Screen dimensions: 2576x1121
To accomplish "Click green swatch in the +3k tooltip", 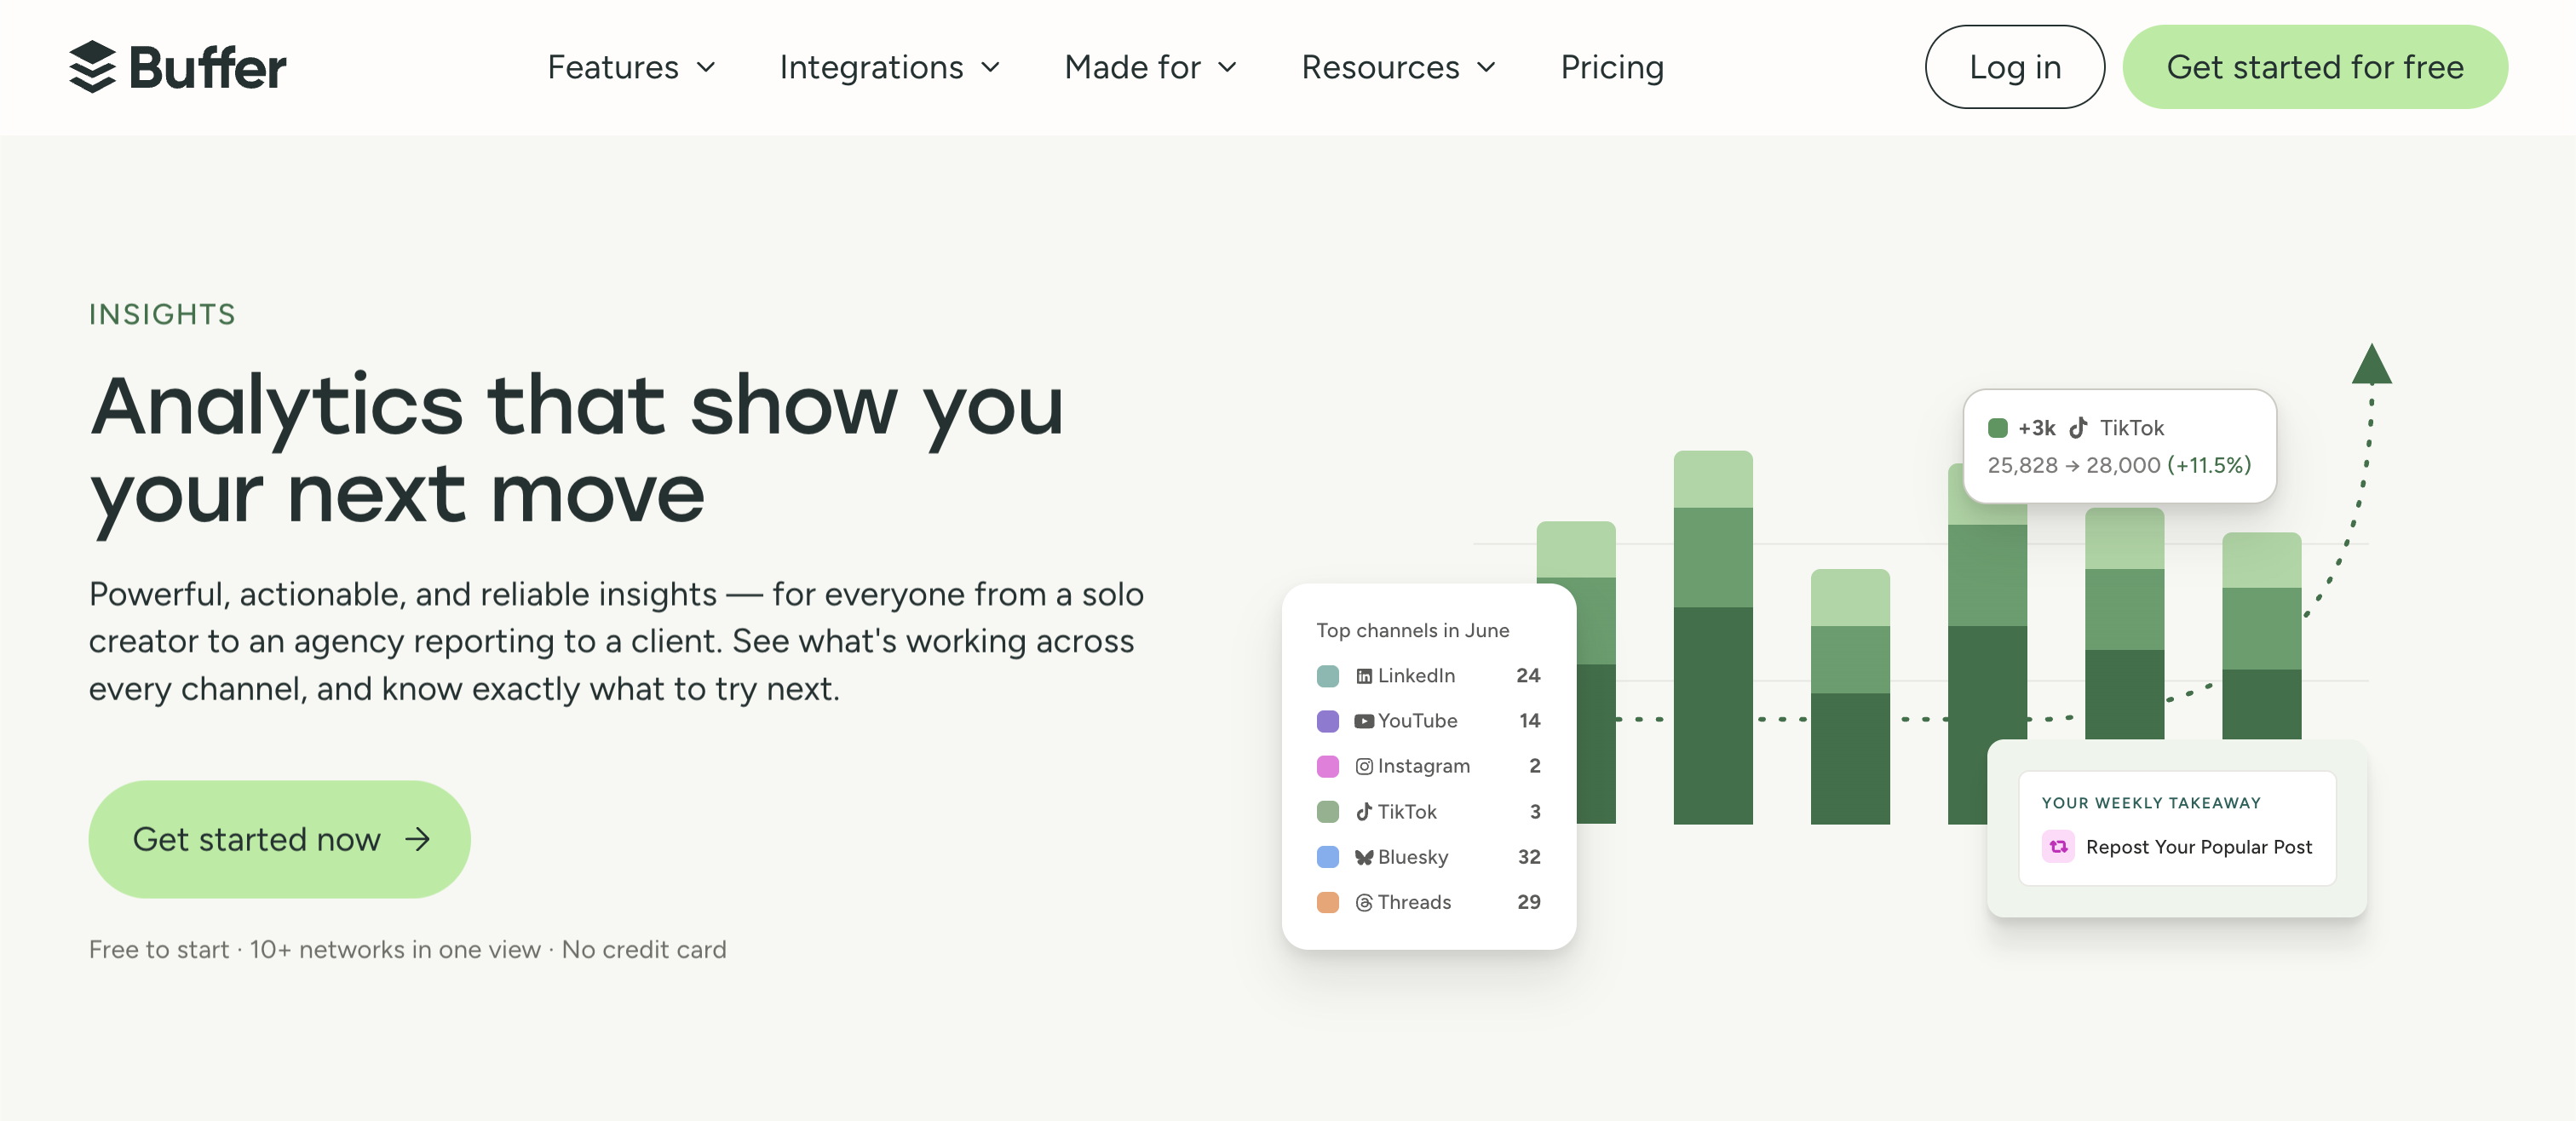I will pos(1998,428).
